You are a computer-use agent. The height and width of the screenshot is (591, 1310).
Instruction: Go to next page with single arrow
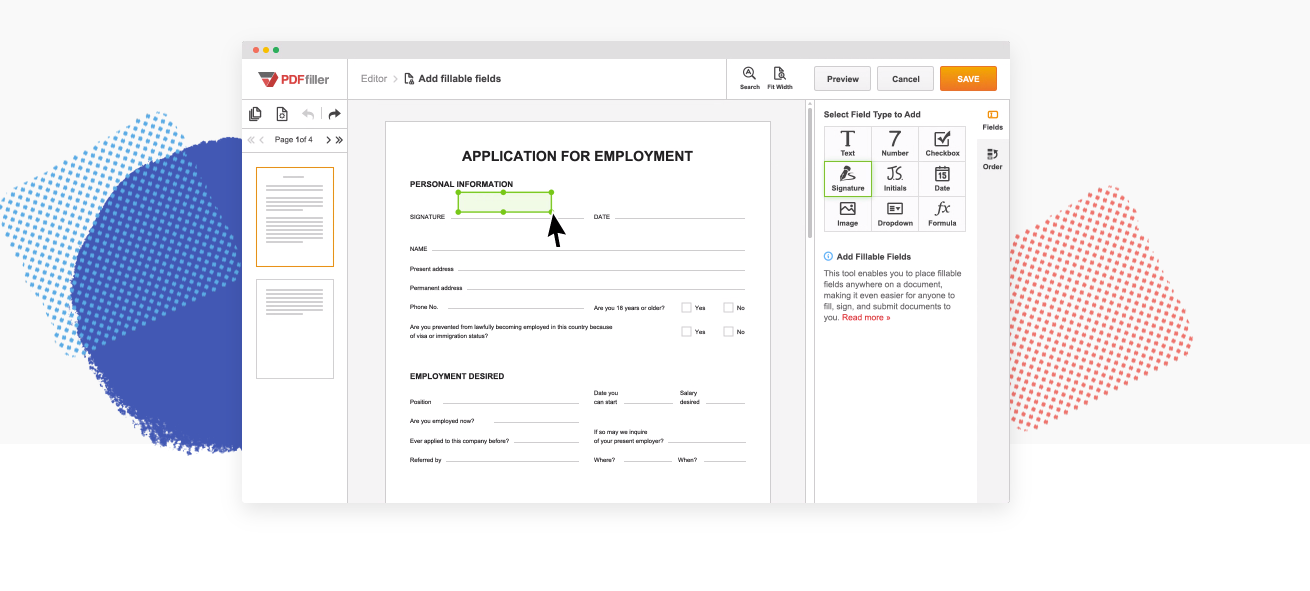[328, 140]
